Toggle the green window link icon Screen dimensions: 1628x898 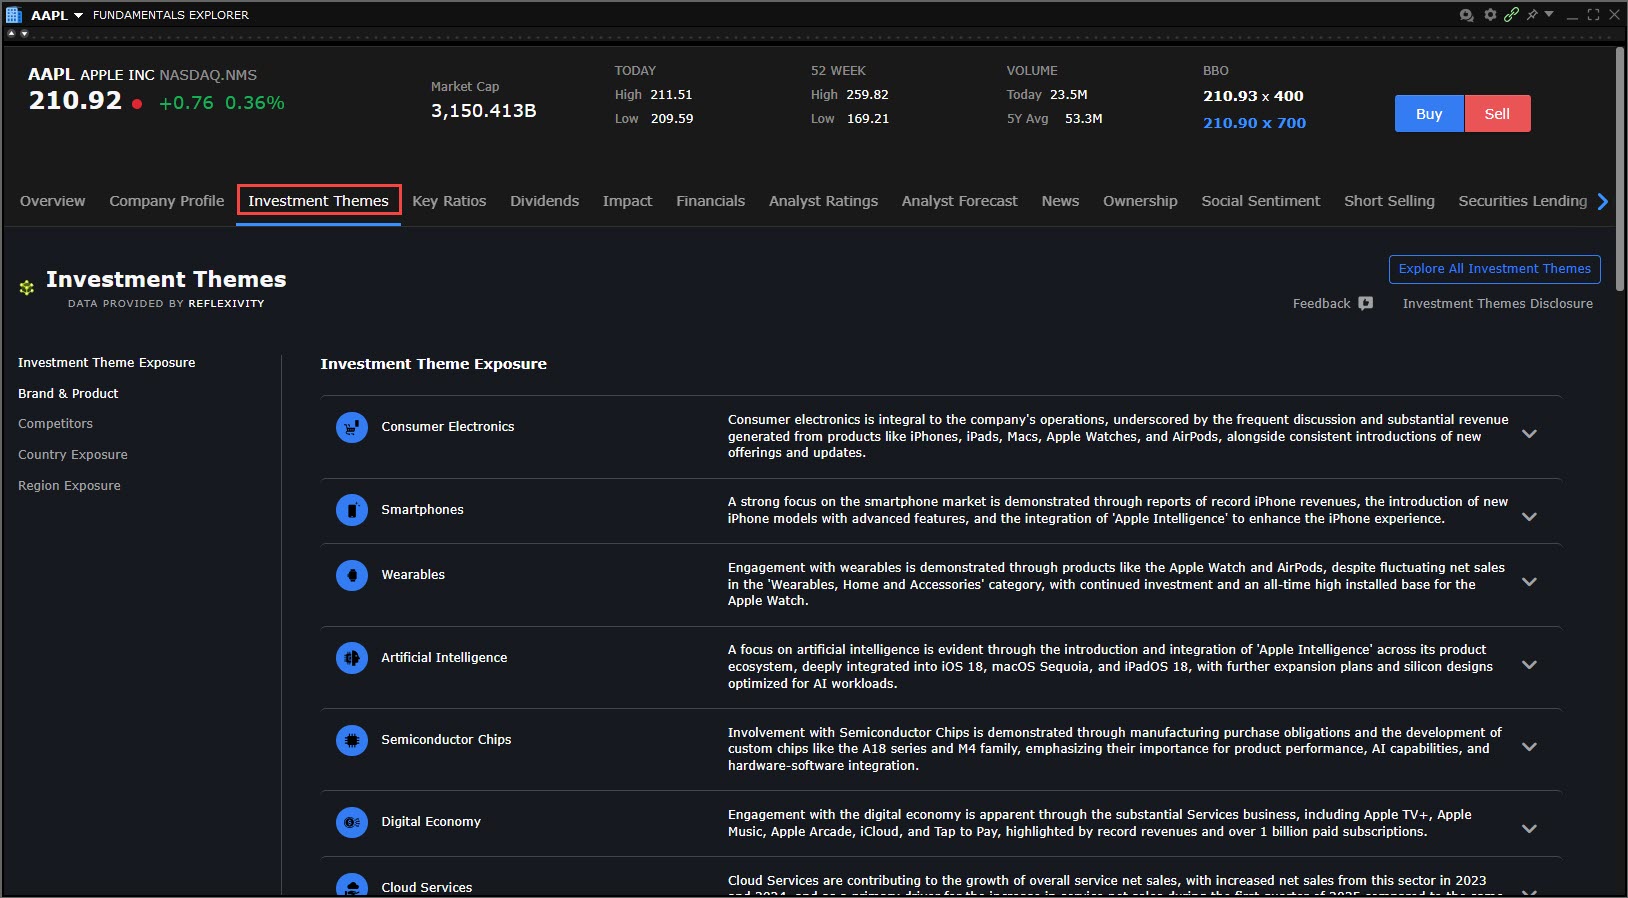point(1511,15)
